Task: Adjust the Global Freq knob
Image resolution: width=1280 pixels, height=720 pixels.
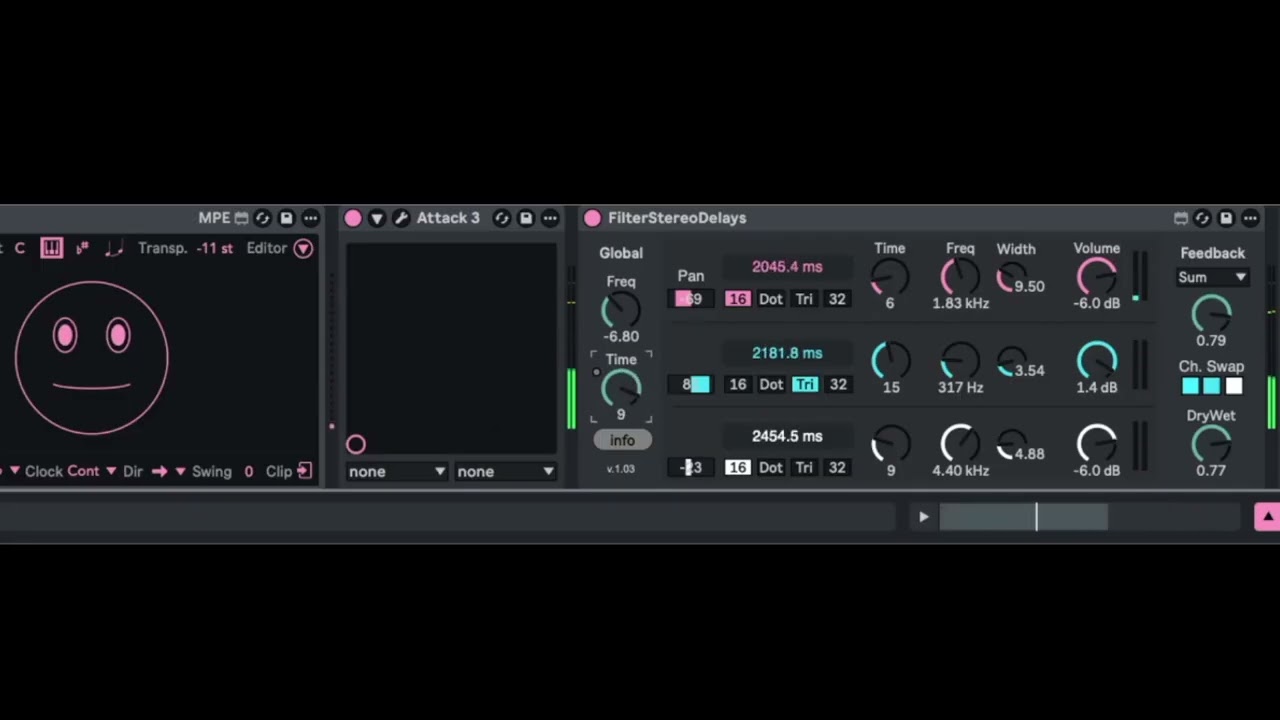Action: click(x=621, y=312)
